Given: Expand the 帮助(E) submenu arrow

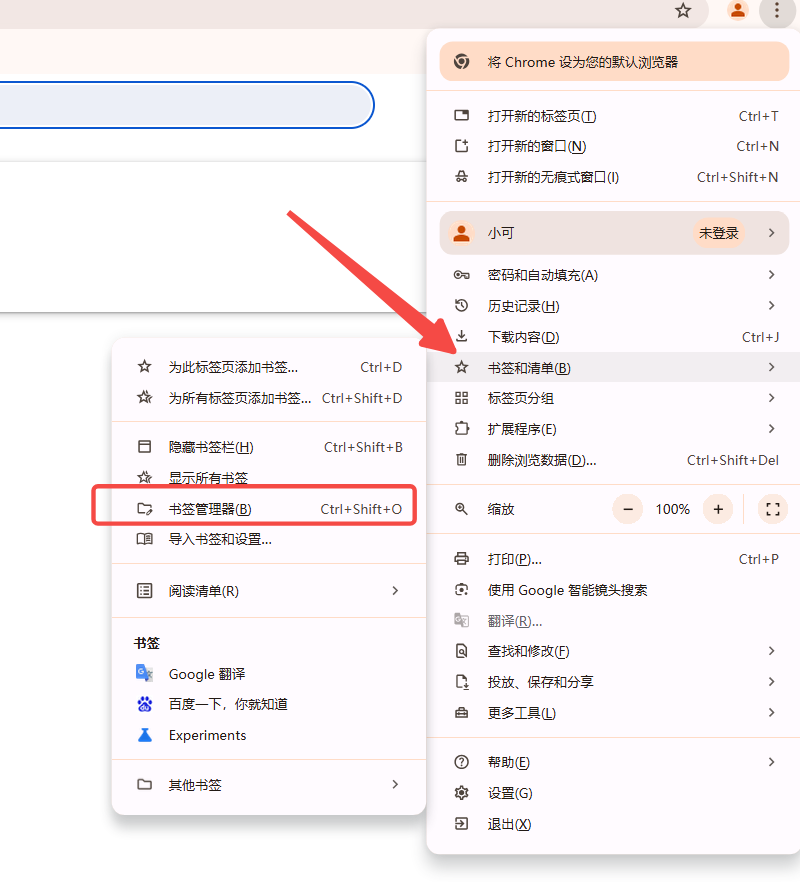Looking at the screenshot, I should (772, 762).
